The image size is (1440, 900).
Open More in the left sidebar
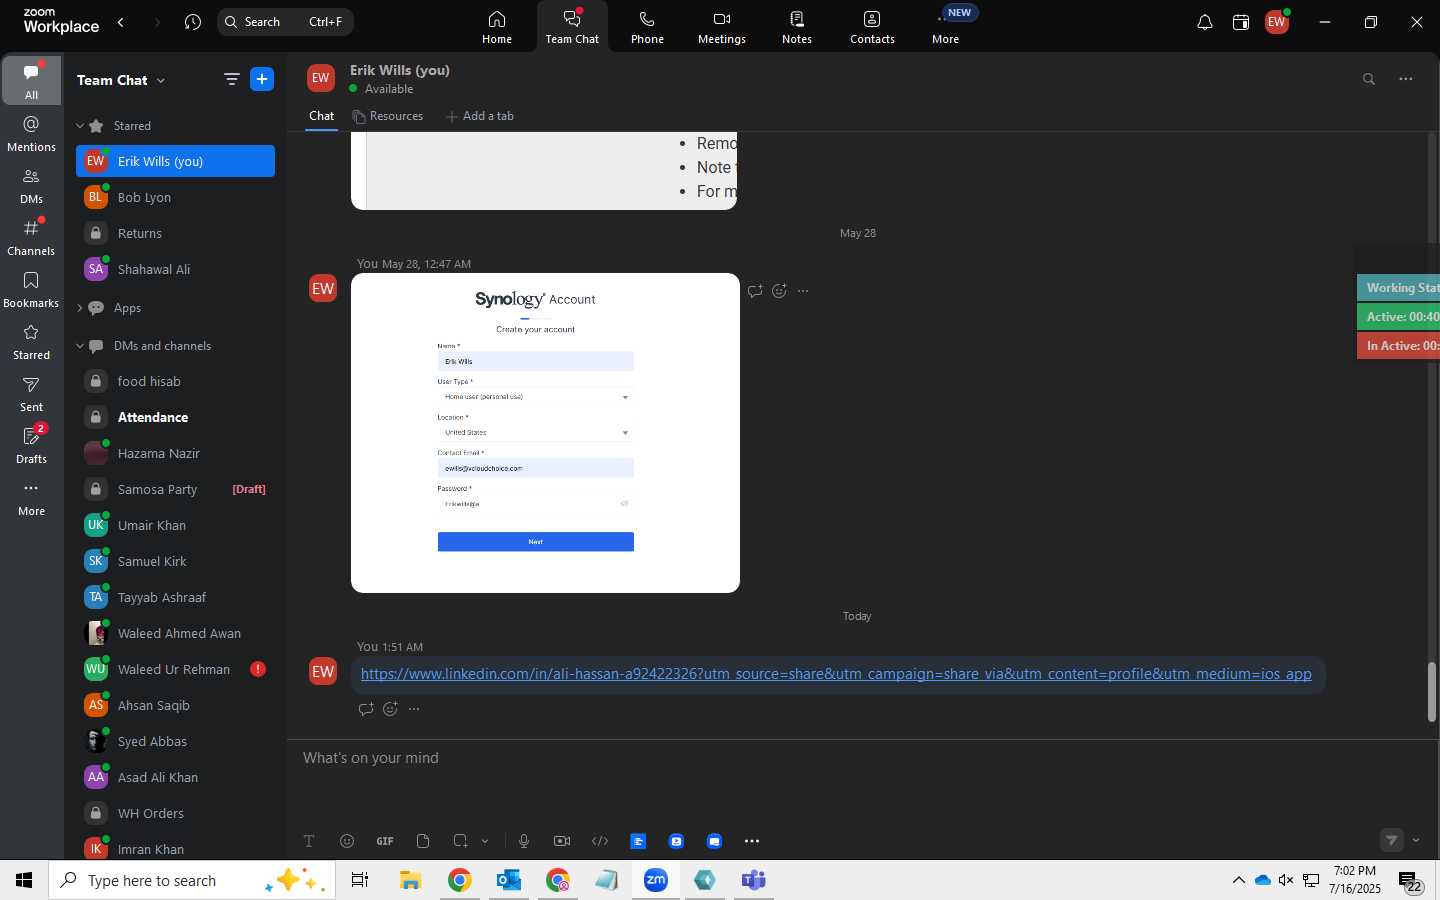pyautogui.click(x=31, y=498)
